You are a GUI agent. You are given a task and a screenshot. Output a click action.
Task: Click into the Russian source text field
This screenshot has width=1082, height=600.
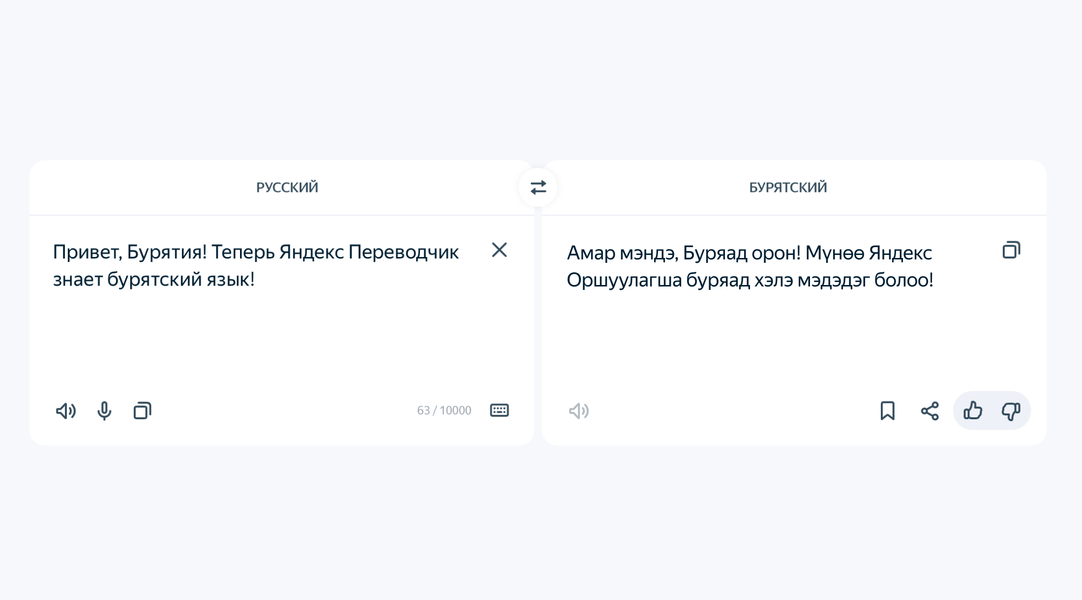260,330
